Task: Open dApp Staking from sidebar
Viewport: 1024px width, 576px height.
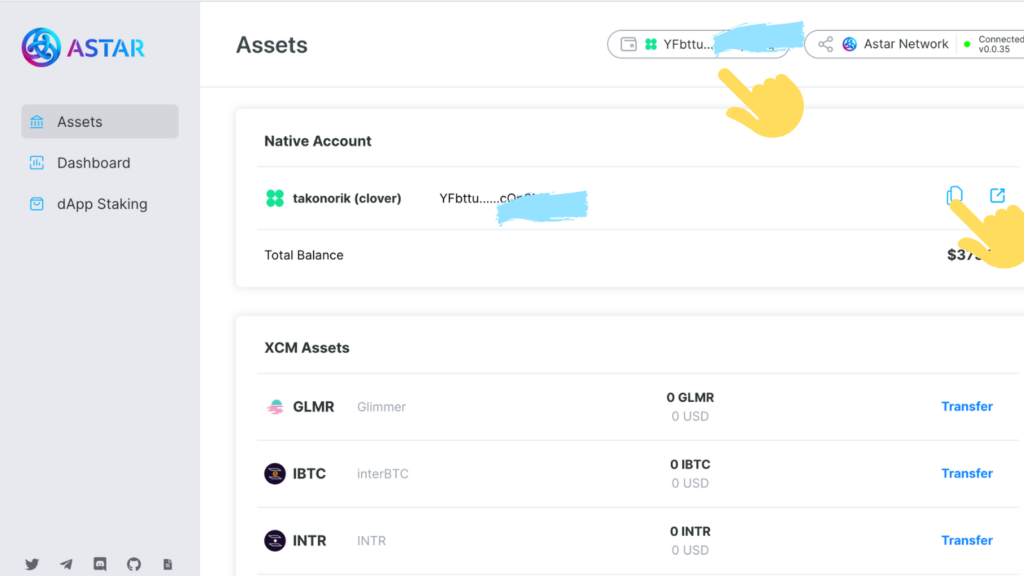Action: pyautogui.click(x=100, y=204)
